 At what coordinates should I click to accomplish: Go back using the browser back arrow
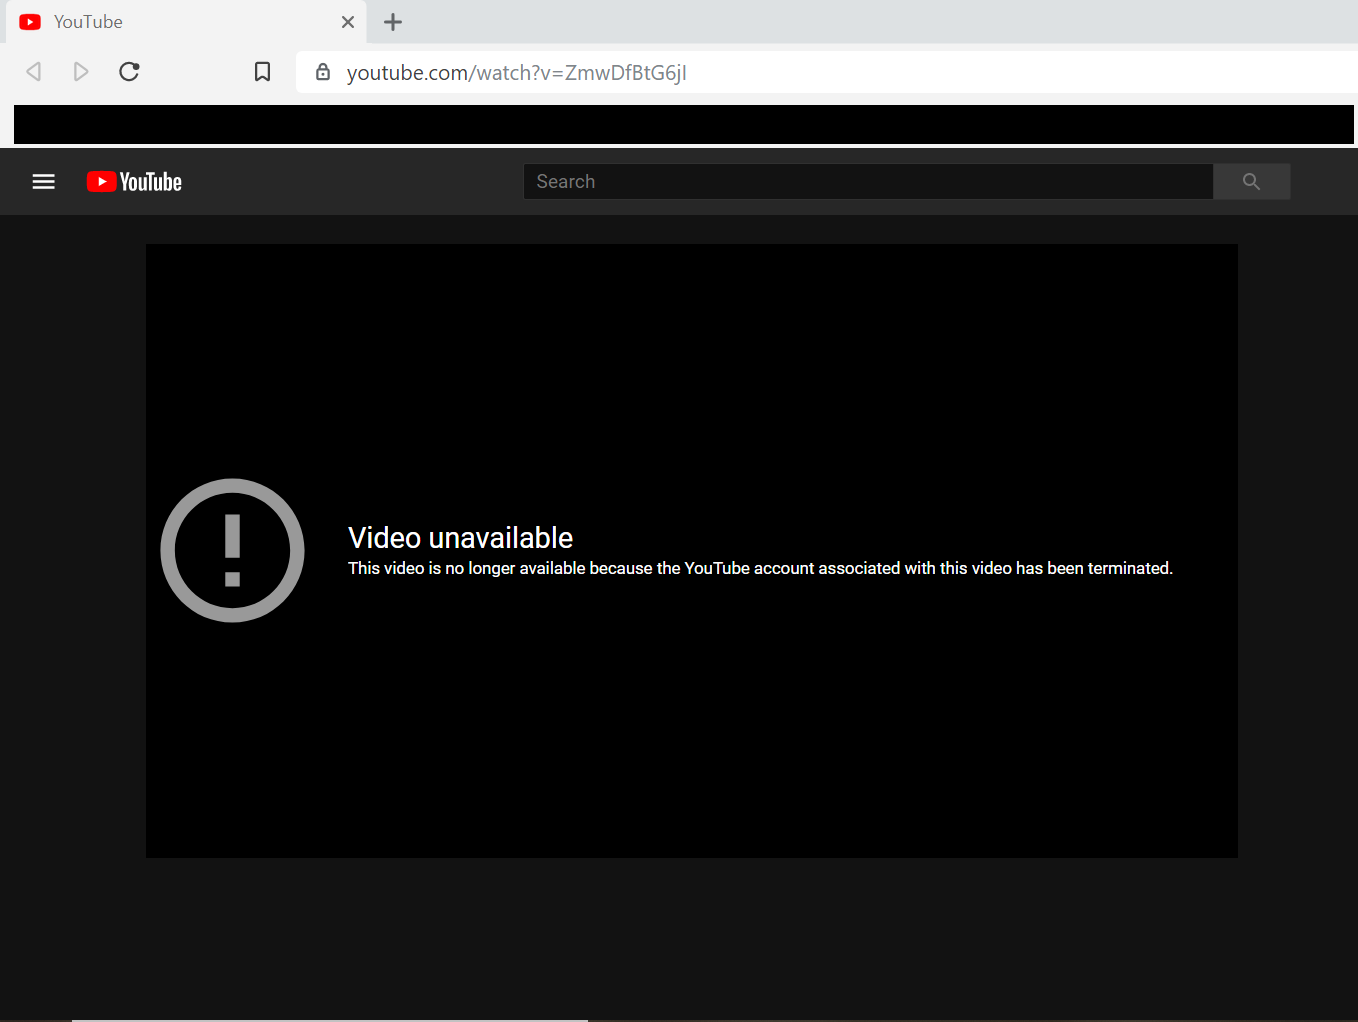(34, 72)
